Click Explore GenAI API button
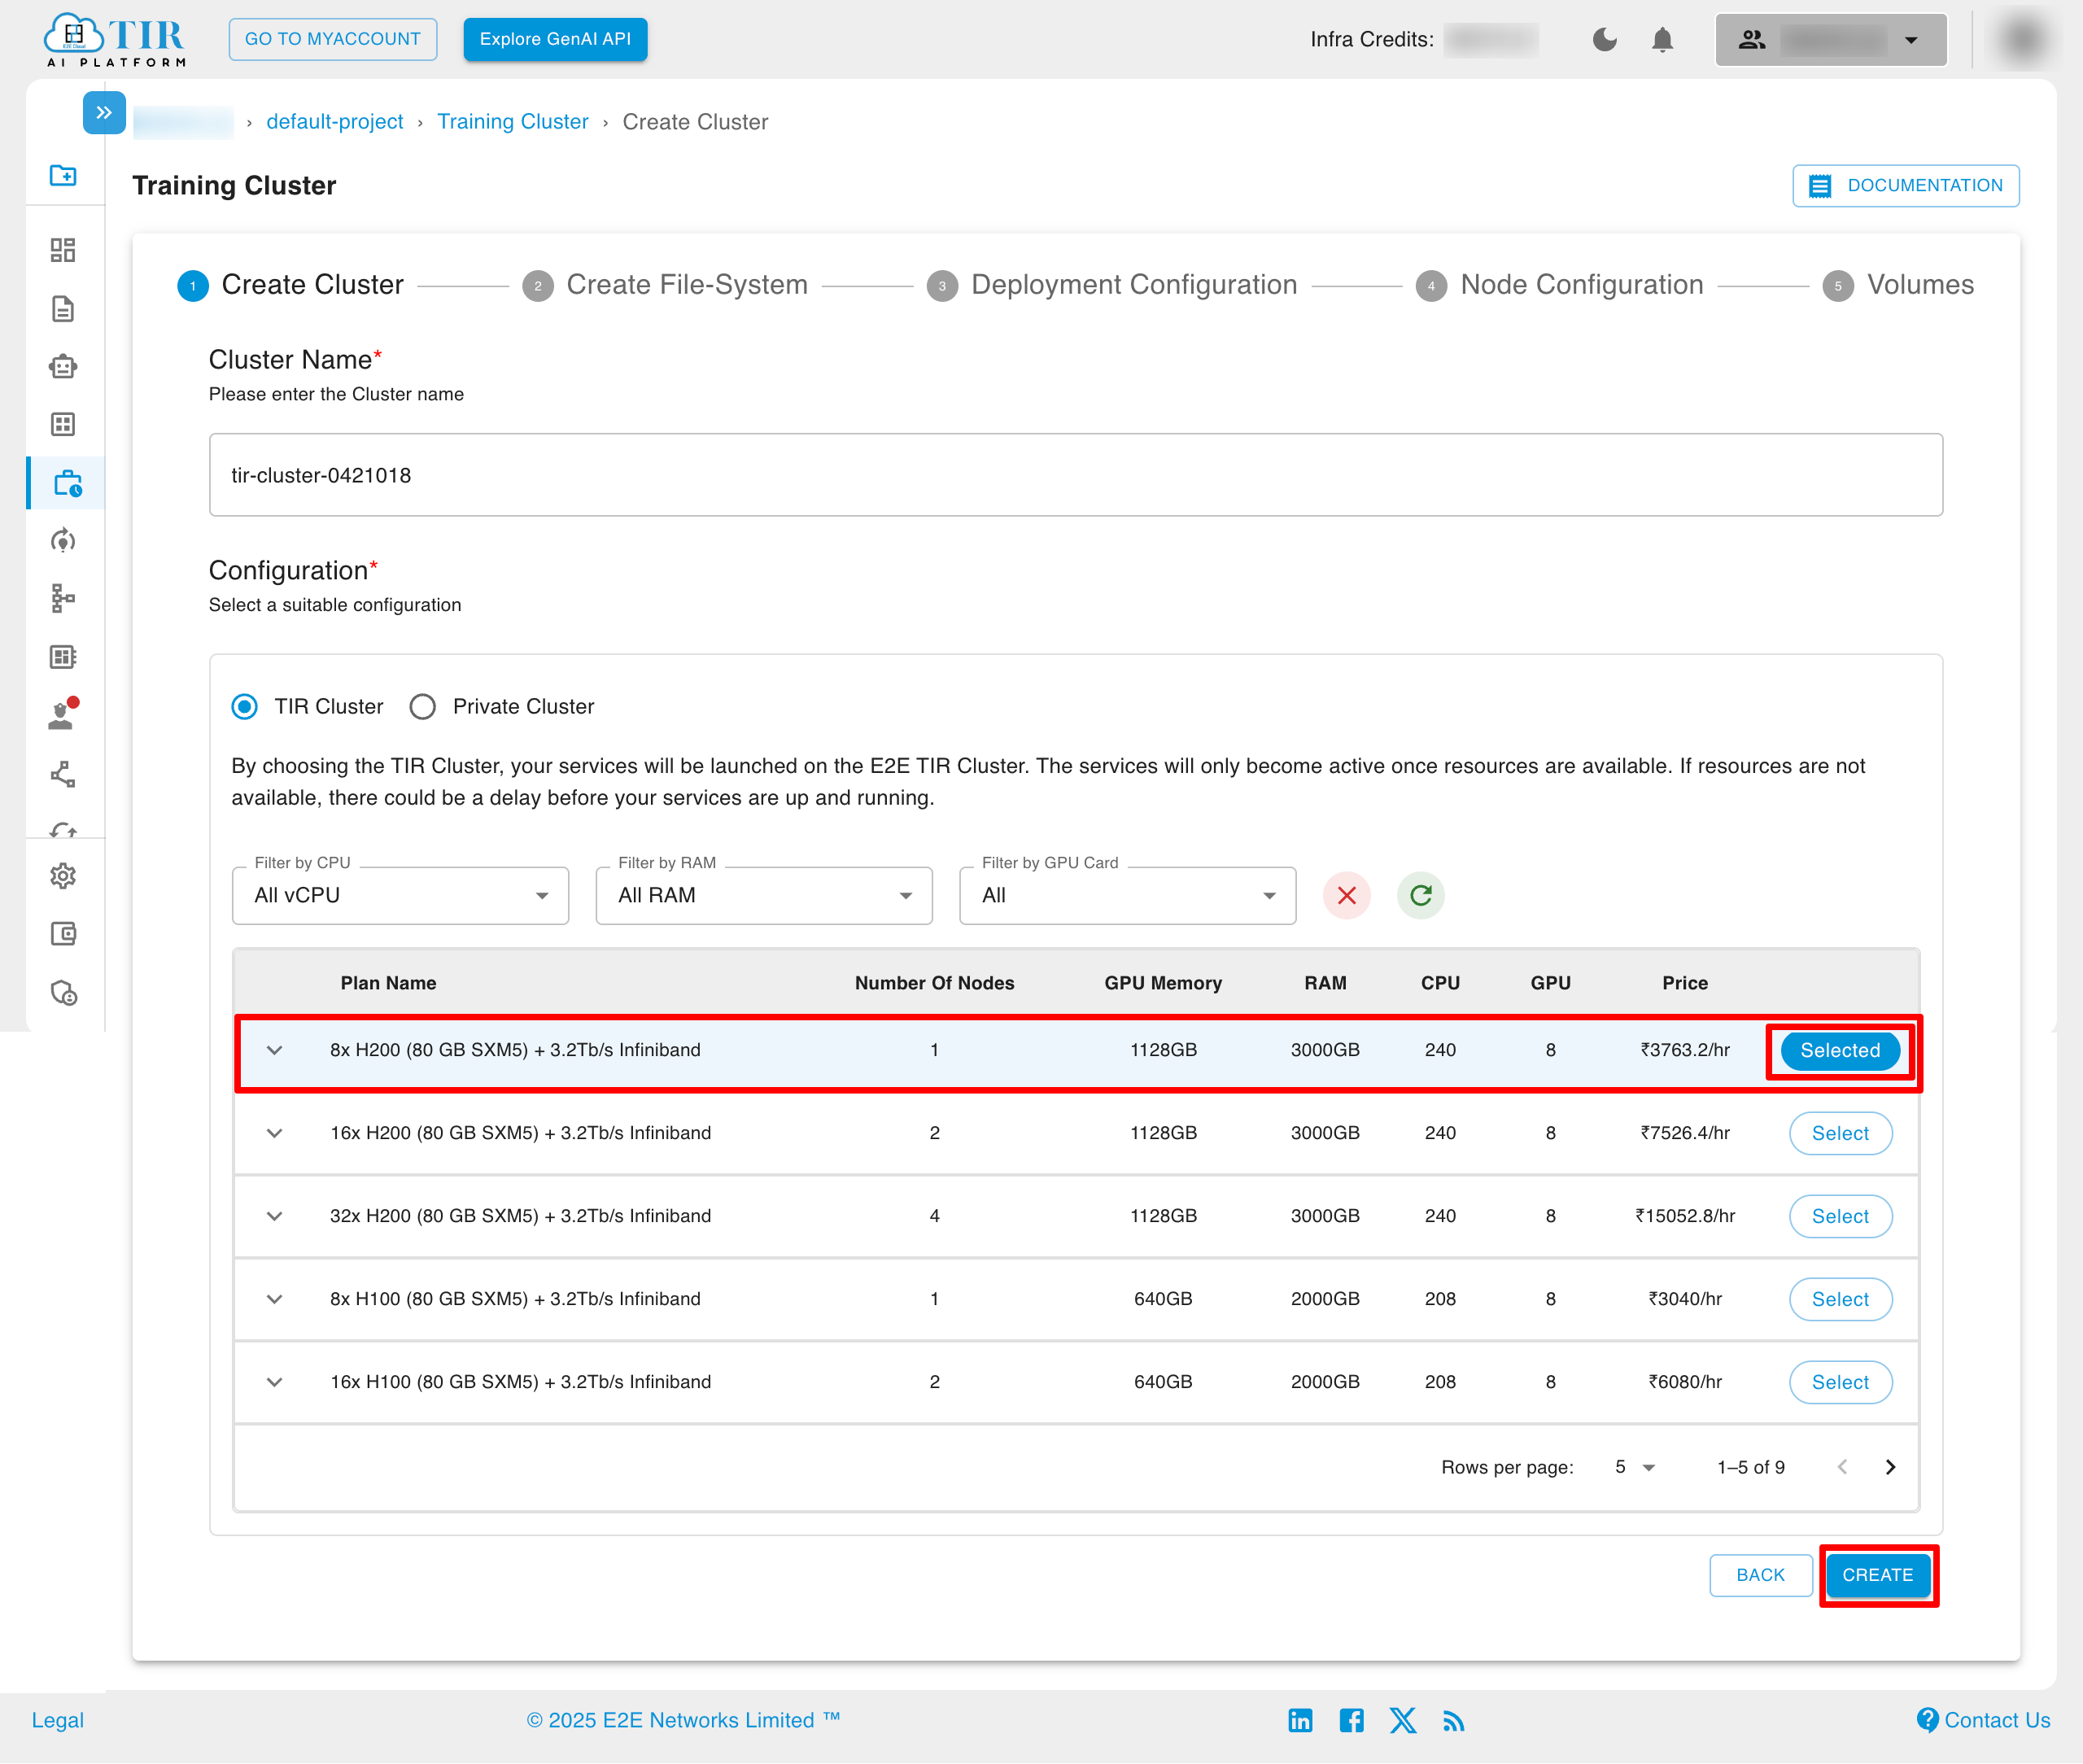The width and height of the screenshot is (2083, 1764). 555,39
